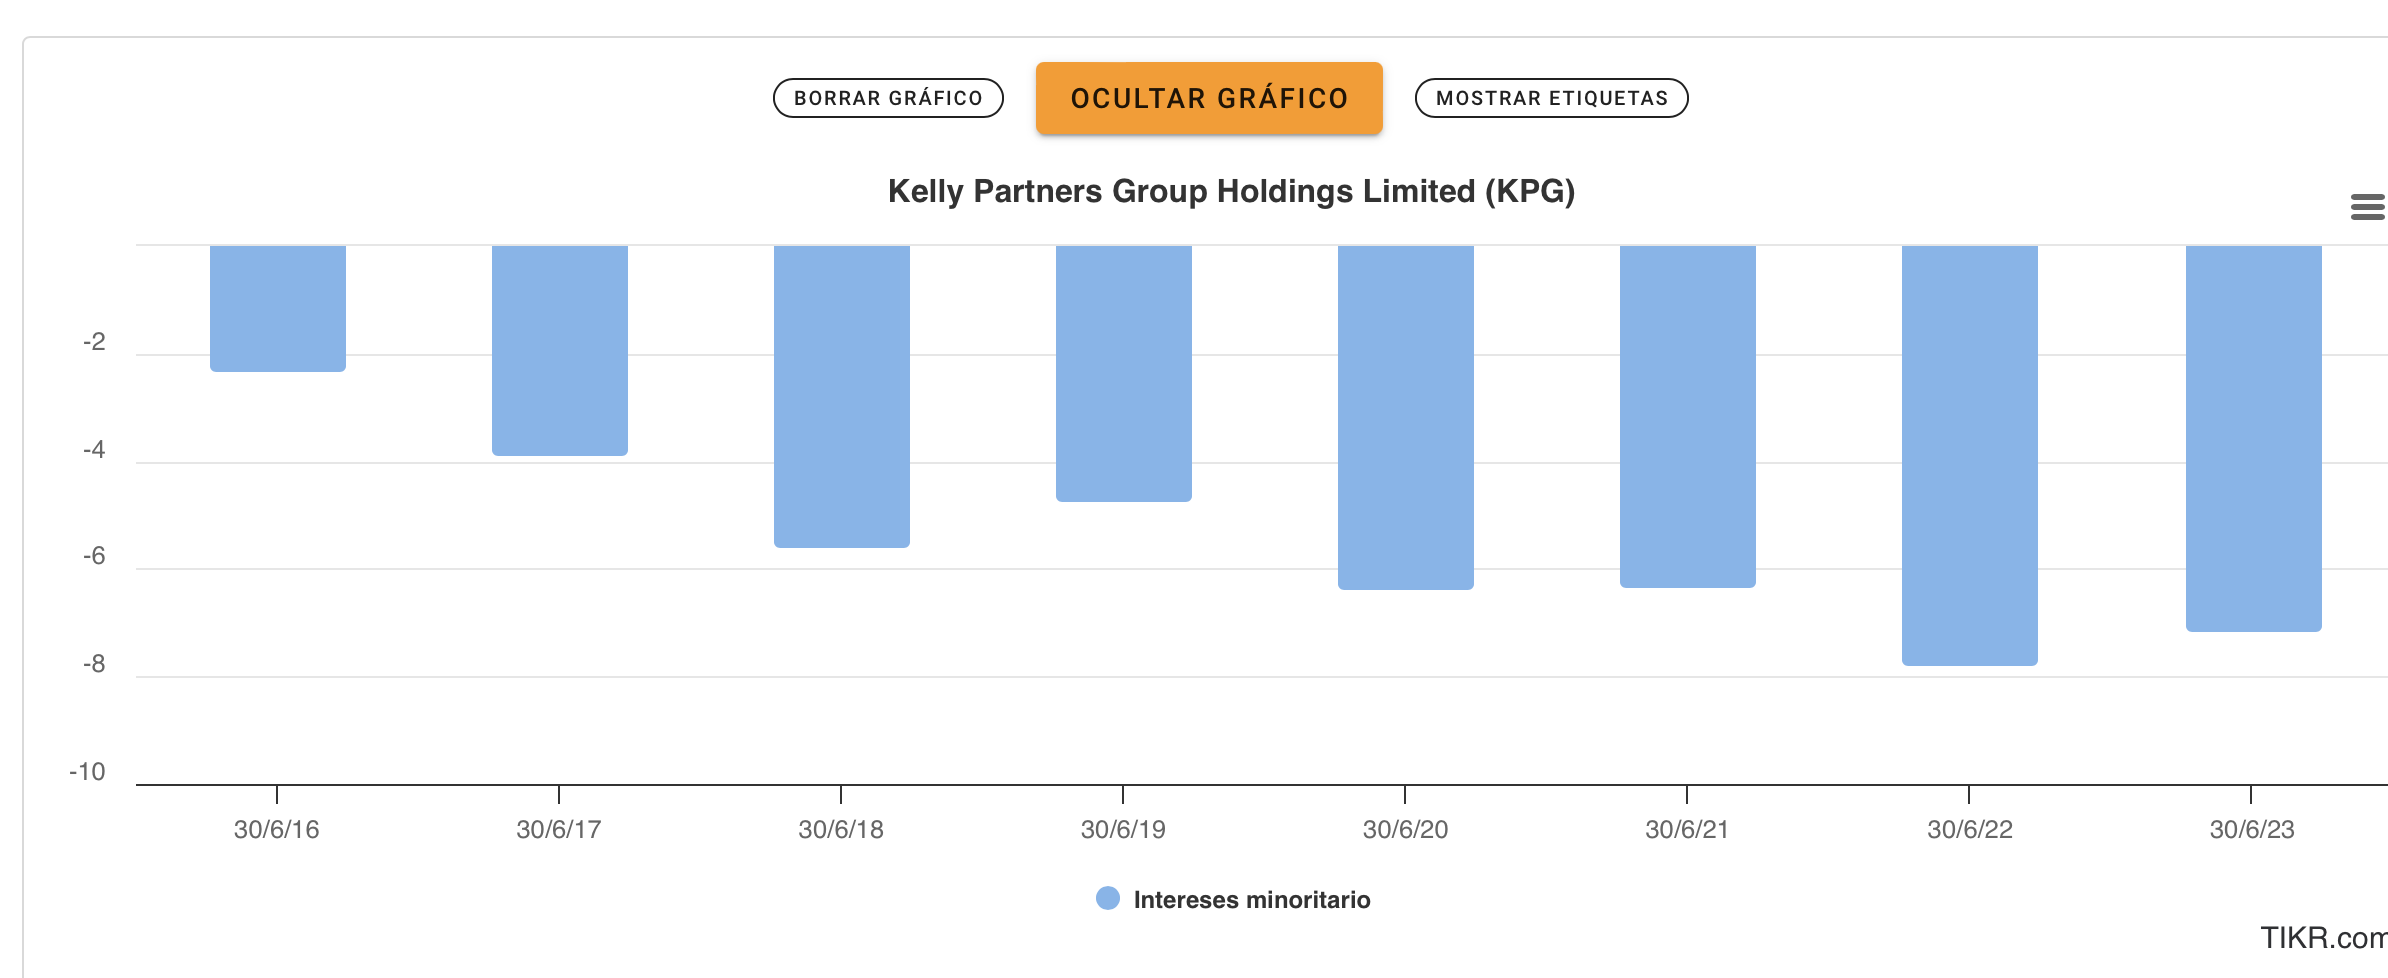Click the chart title Kelly Partners Group
This screenshot has width=2388, height=978.
tap(1231, 191)
